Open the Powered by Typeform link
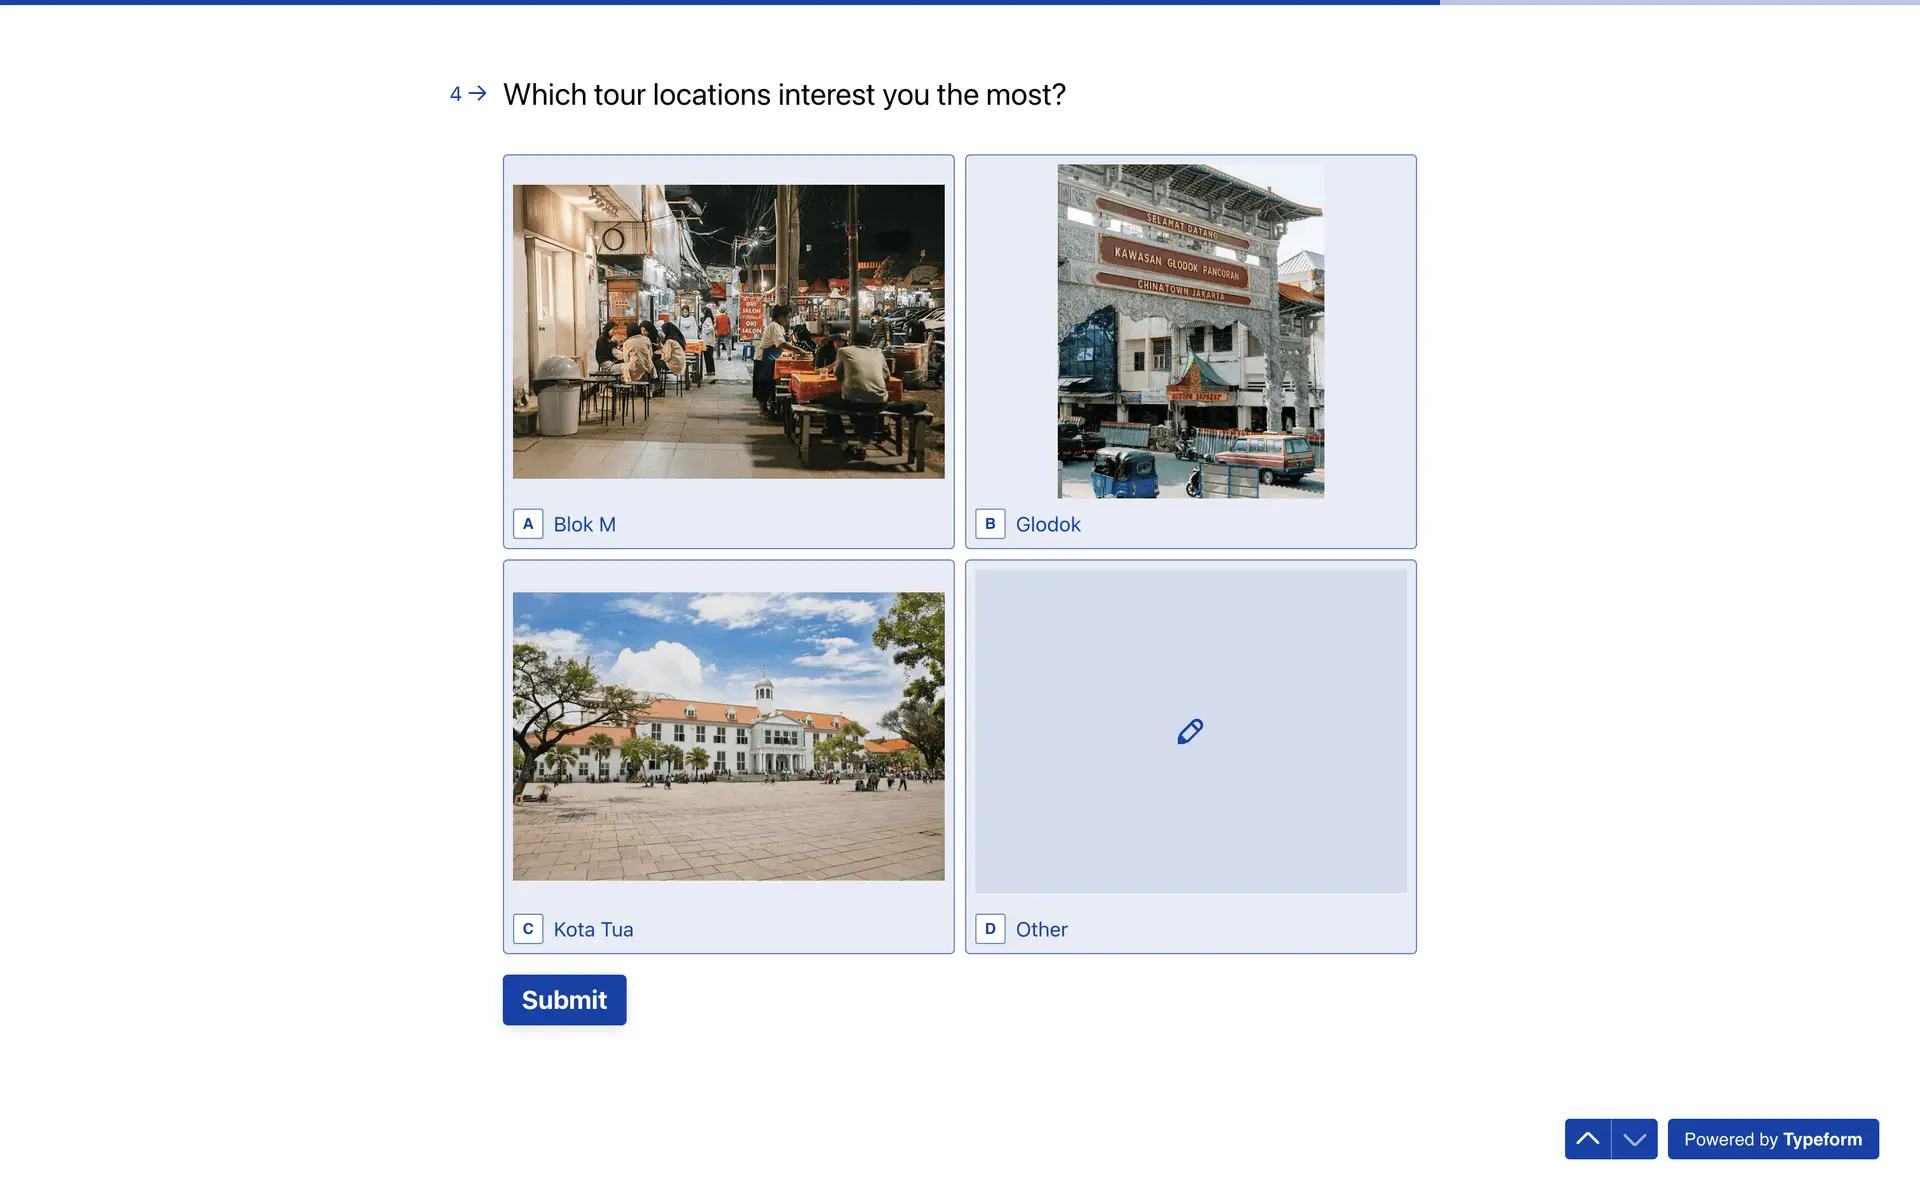1920x1200 pixels. coord(1772,1139)
